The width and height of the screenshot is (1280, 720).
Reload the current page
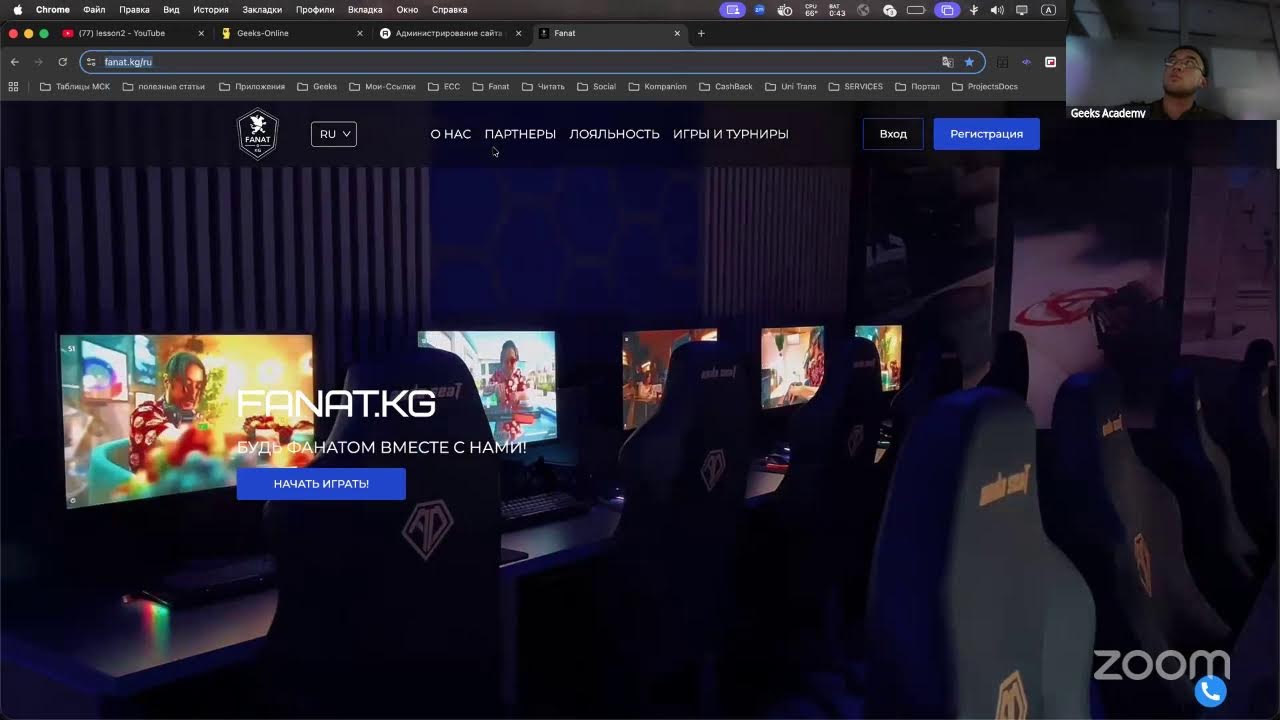click(63, 62)
